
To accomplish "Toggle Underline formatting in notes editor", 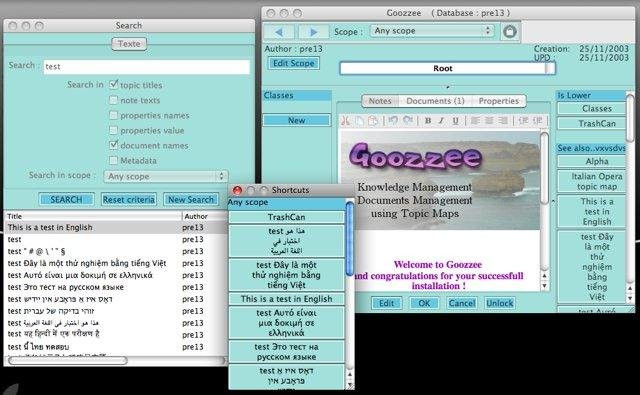I will pyautogui.click(x=456, y=120).
